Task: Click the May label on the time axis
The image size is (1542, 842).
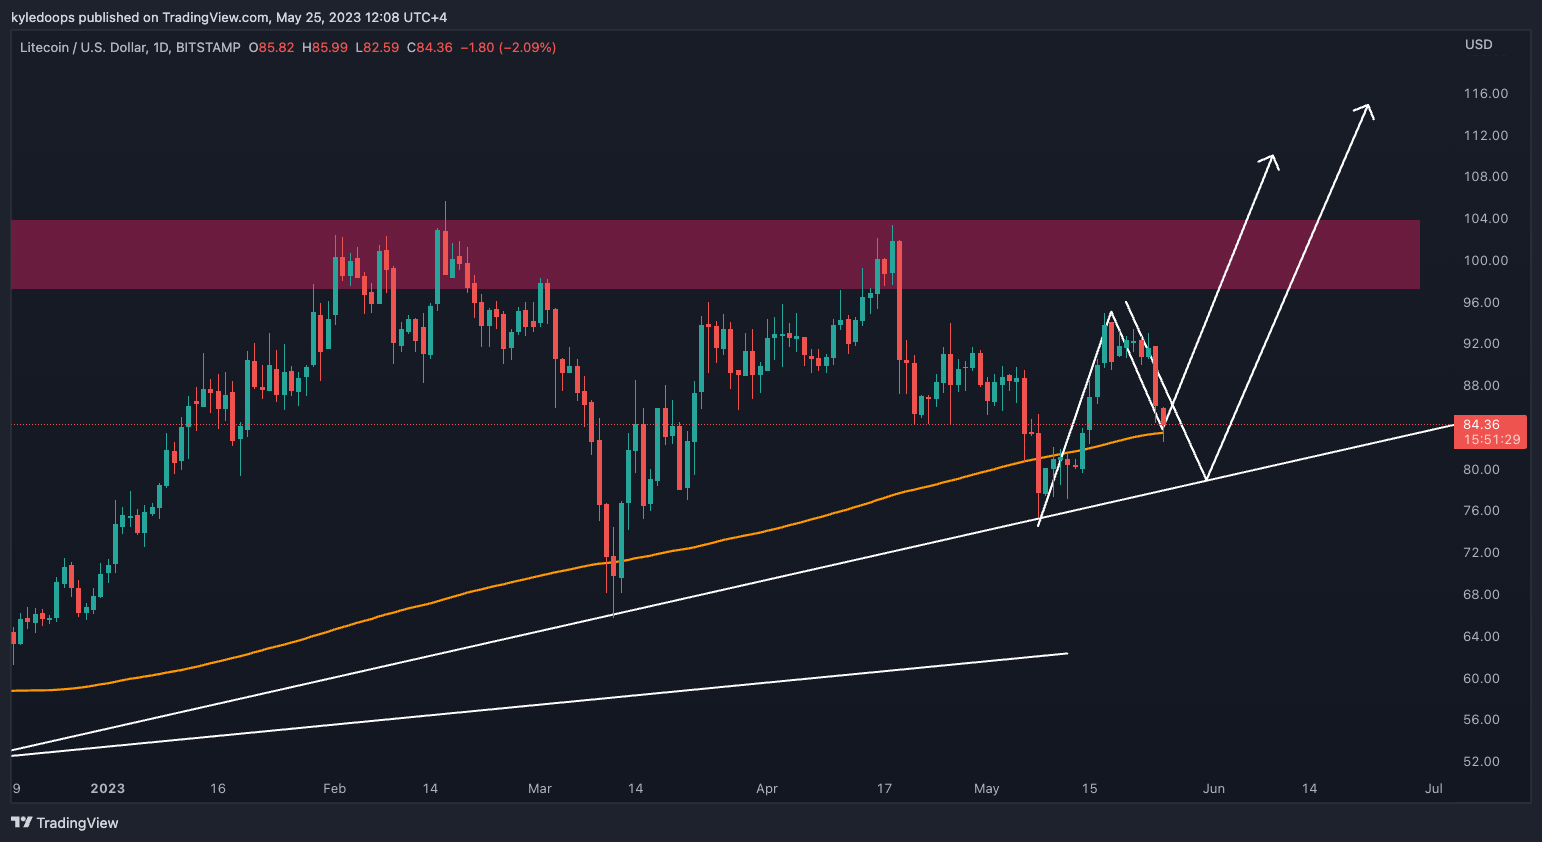Action: click(987, 788)
